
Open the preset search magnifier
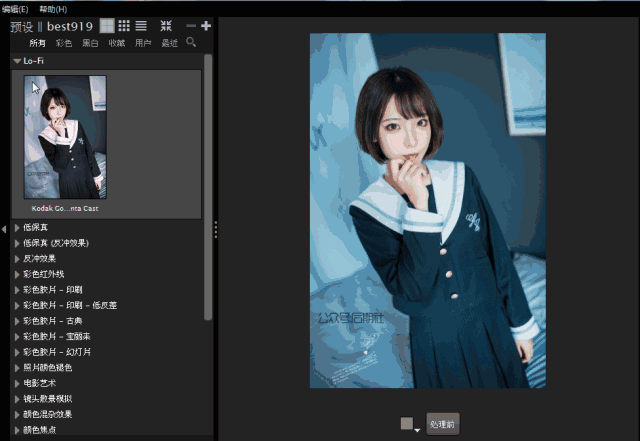pyautogui.click(x=191, y=42)
